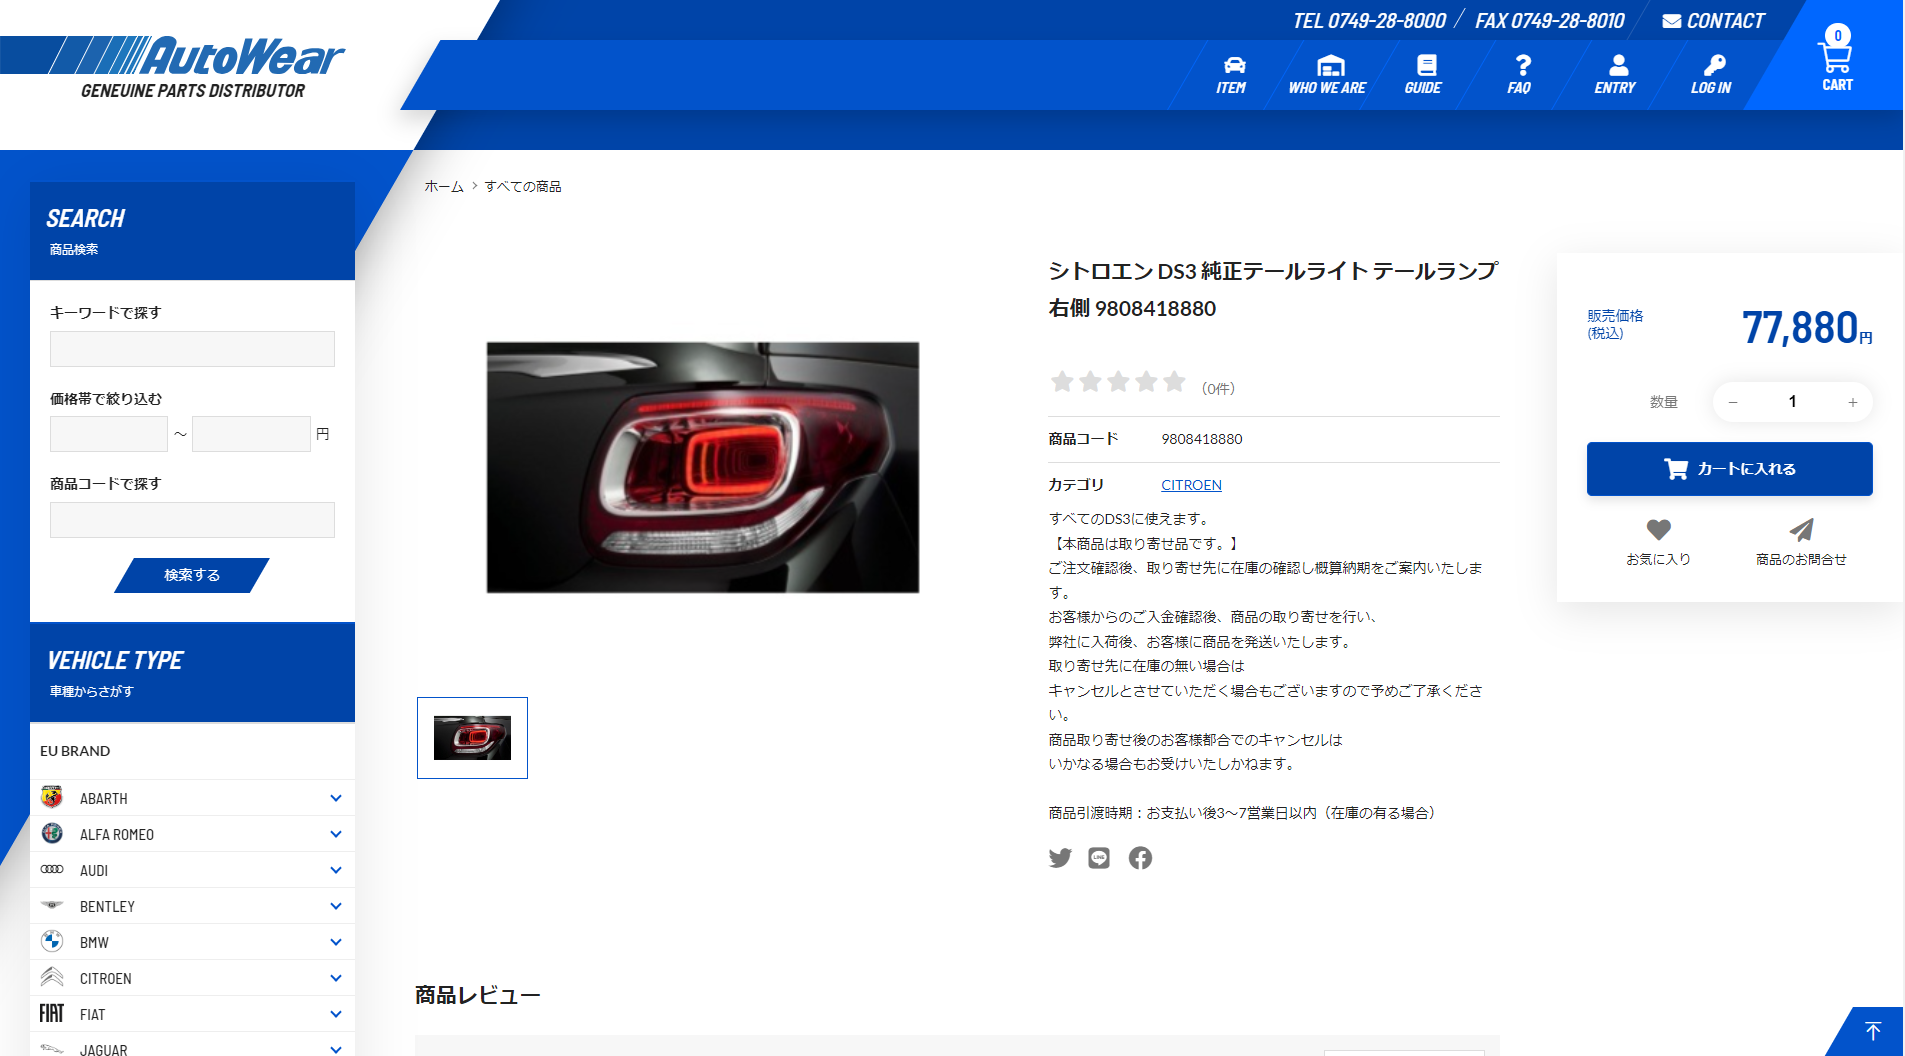This screenshot has width=1905, height=1056.
Task: Decrease quantity with minus button
Action: click(1733, 402)
